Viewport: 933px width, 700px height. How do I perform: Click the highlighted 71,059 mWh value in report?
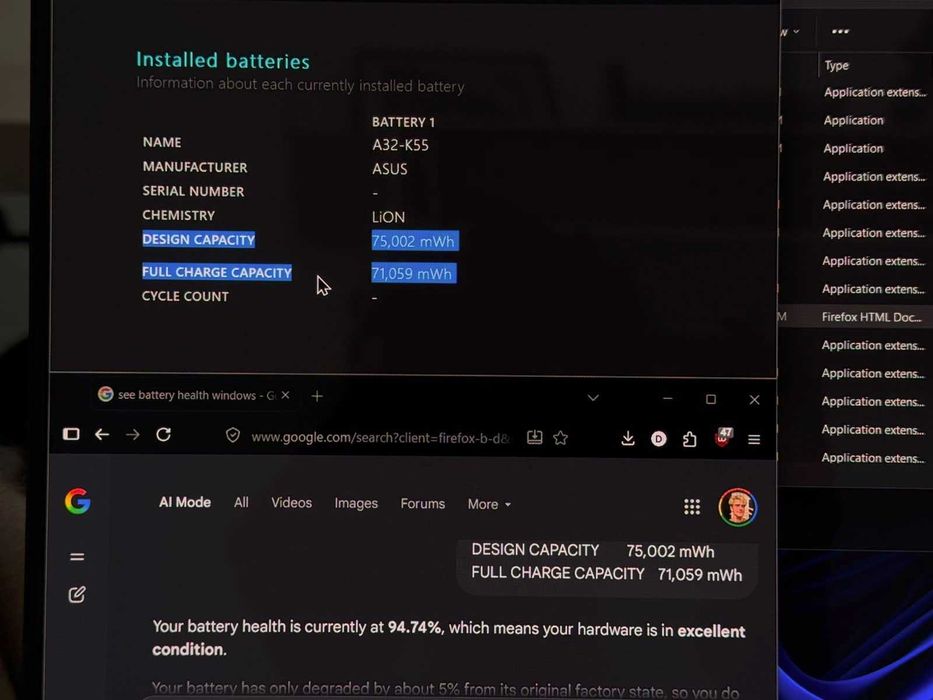[414, 273]
